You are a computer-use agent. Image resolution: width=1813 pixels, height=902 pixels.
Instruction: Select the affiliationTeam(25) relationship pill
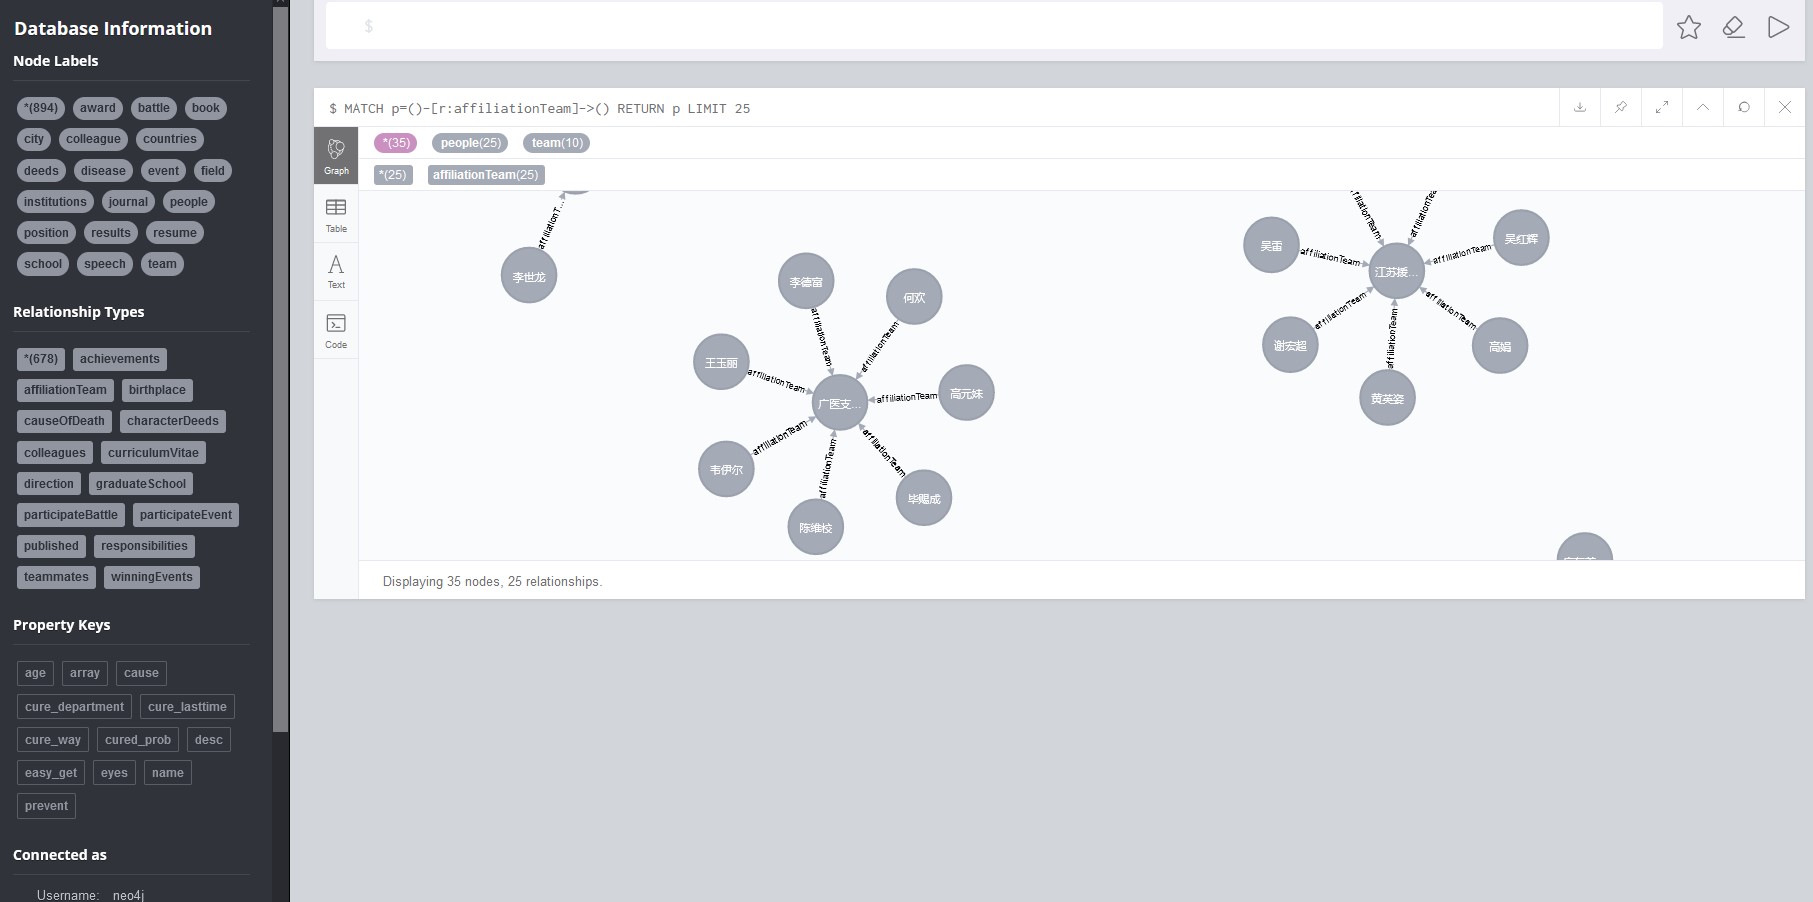click(x=486, y=175)
